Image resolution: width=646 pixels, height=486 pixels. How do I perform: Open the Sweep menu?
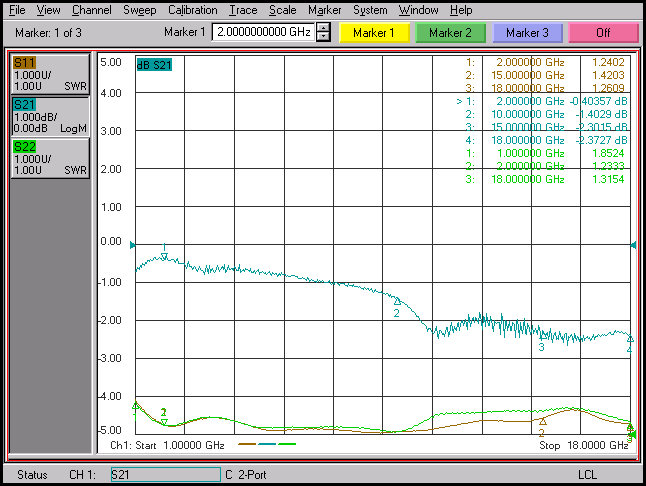[139, 9]
